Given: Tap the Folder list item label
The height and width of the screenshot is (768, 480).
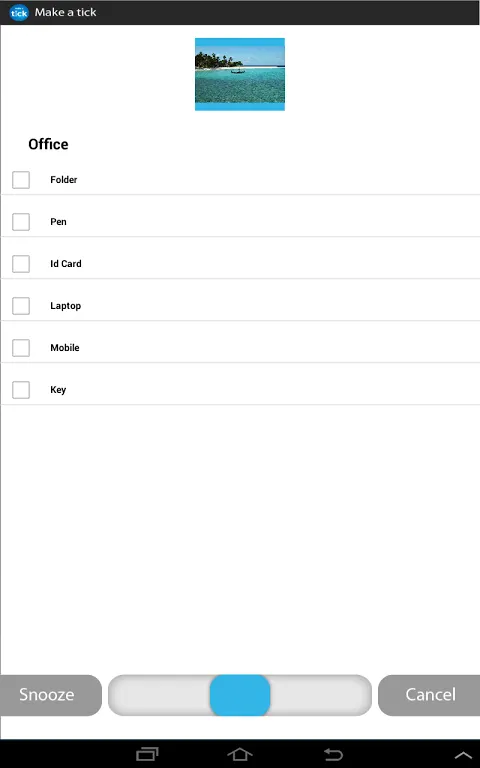Looking at the screenshot, I should (x=64, y=180).
